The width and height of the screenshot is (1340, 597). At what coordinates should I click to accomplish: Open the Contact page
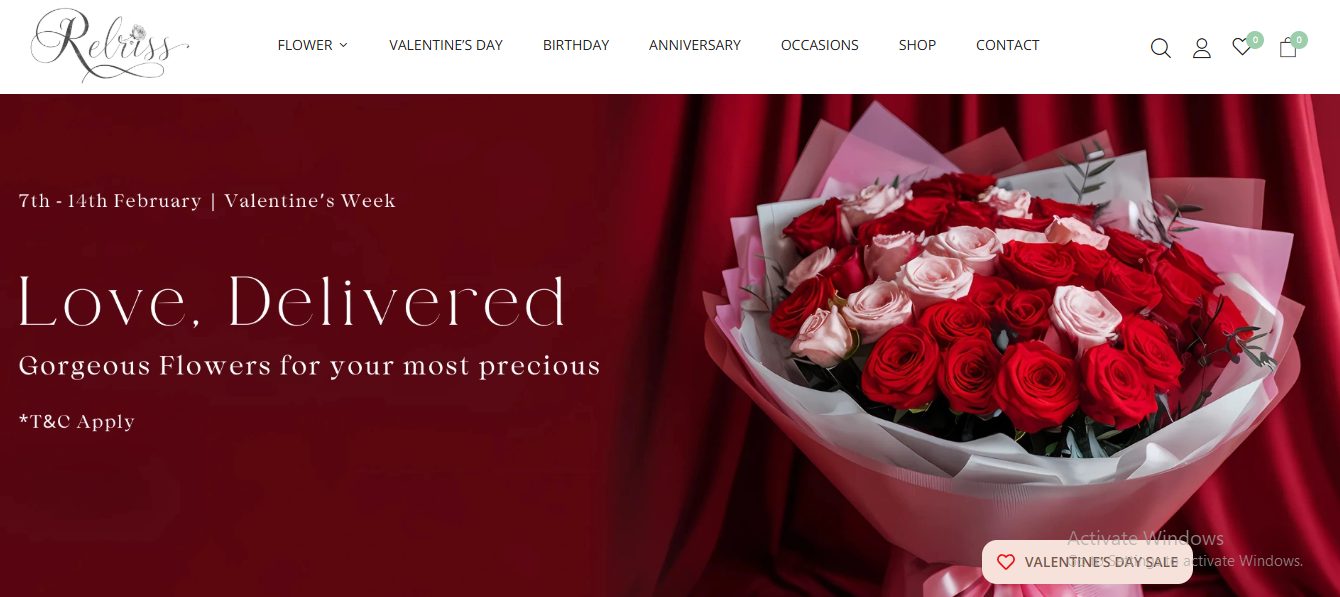tap(1007, 45)
